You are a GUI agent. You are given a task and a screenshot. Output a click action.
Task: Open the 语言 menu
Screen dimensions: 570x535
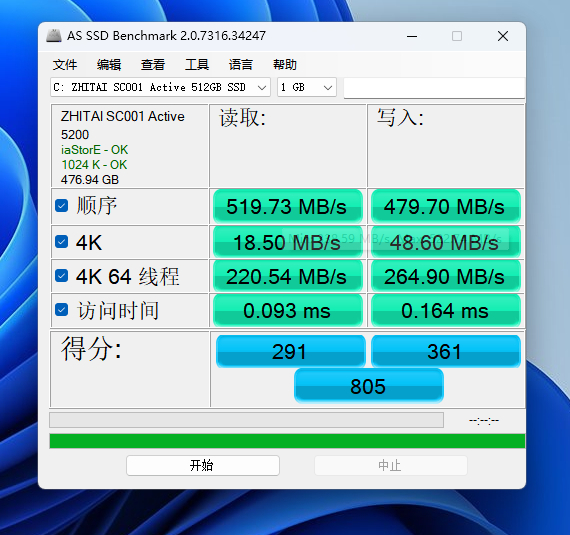tap(241, 65)
